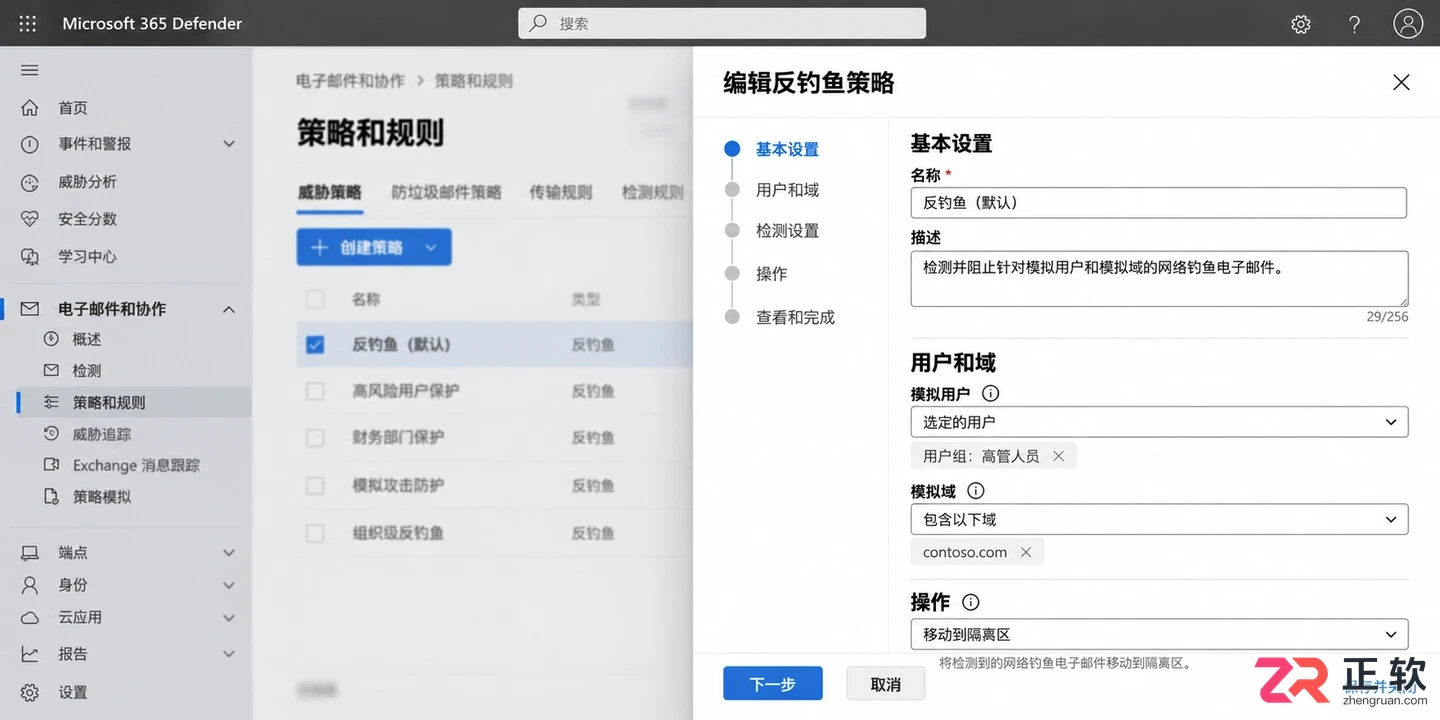Collapse the 电子邮件和协作 section

click(x=229, y=309)
